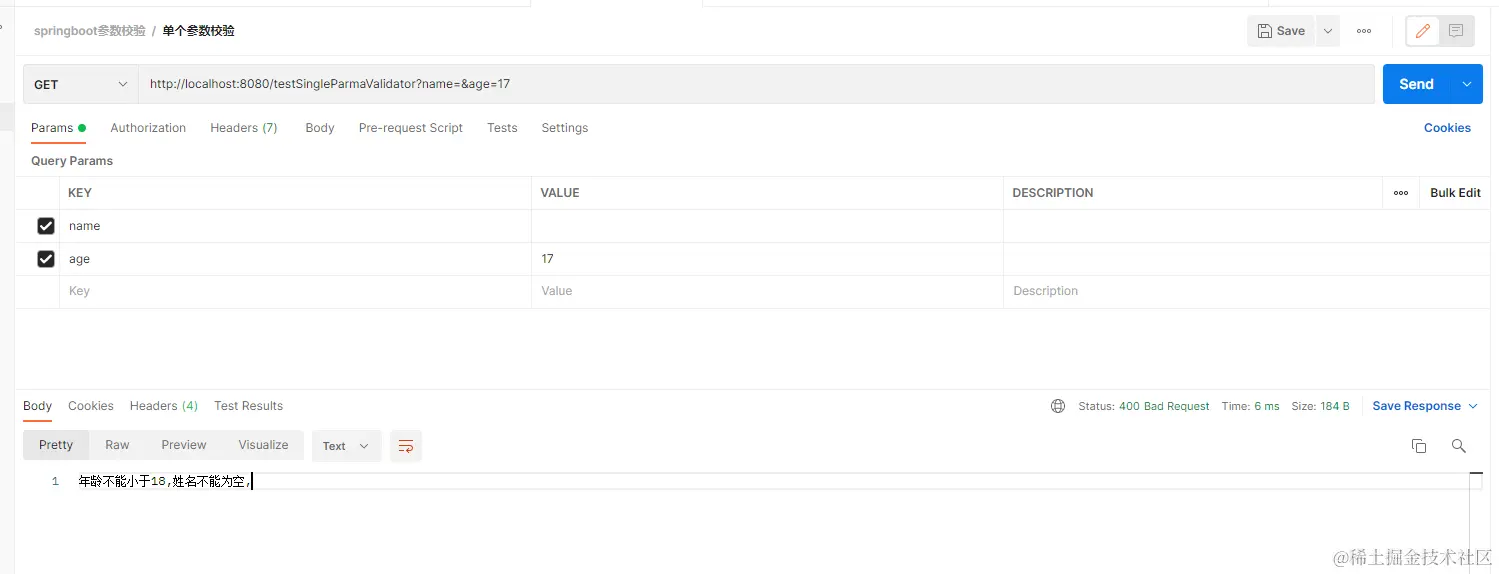Open the response search magnifier icon
The height and width of the screenshot is (574, 1499).
click(1458, 446)
